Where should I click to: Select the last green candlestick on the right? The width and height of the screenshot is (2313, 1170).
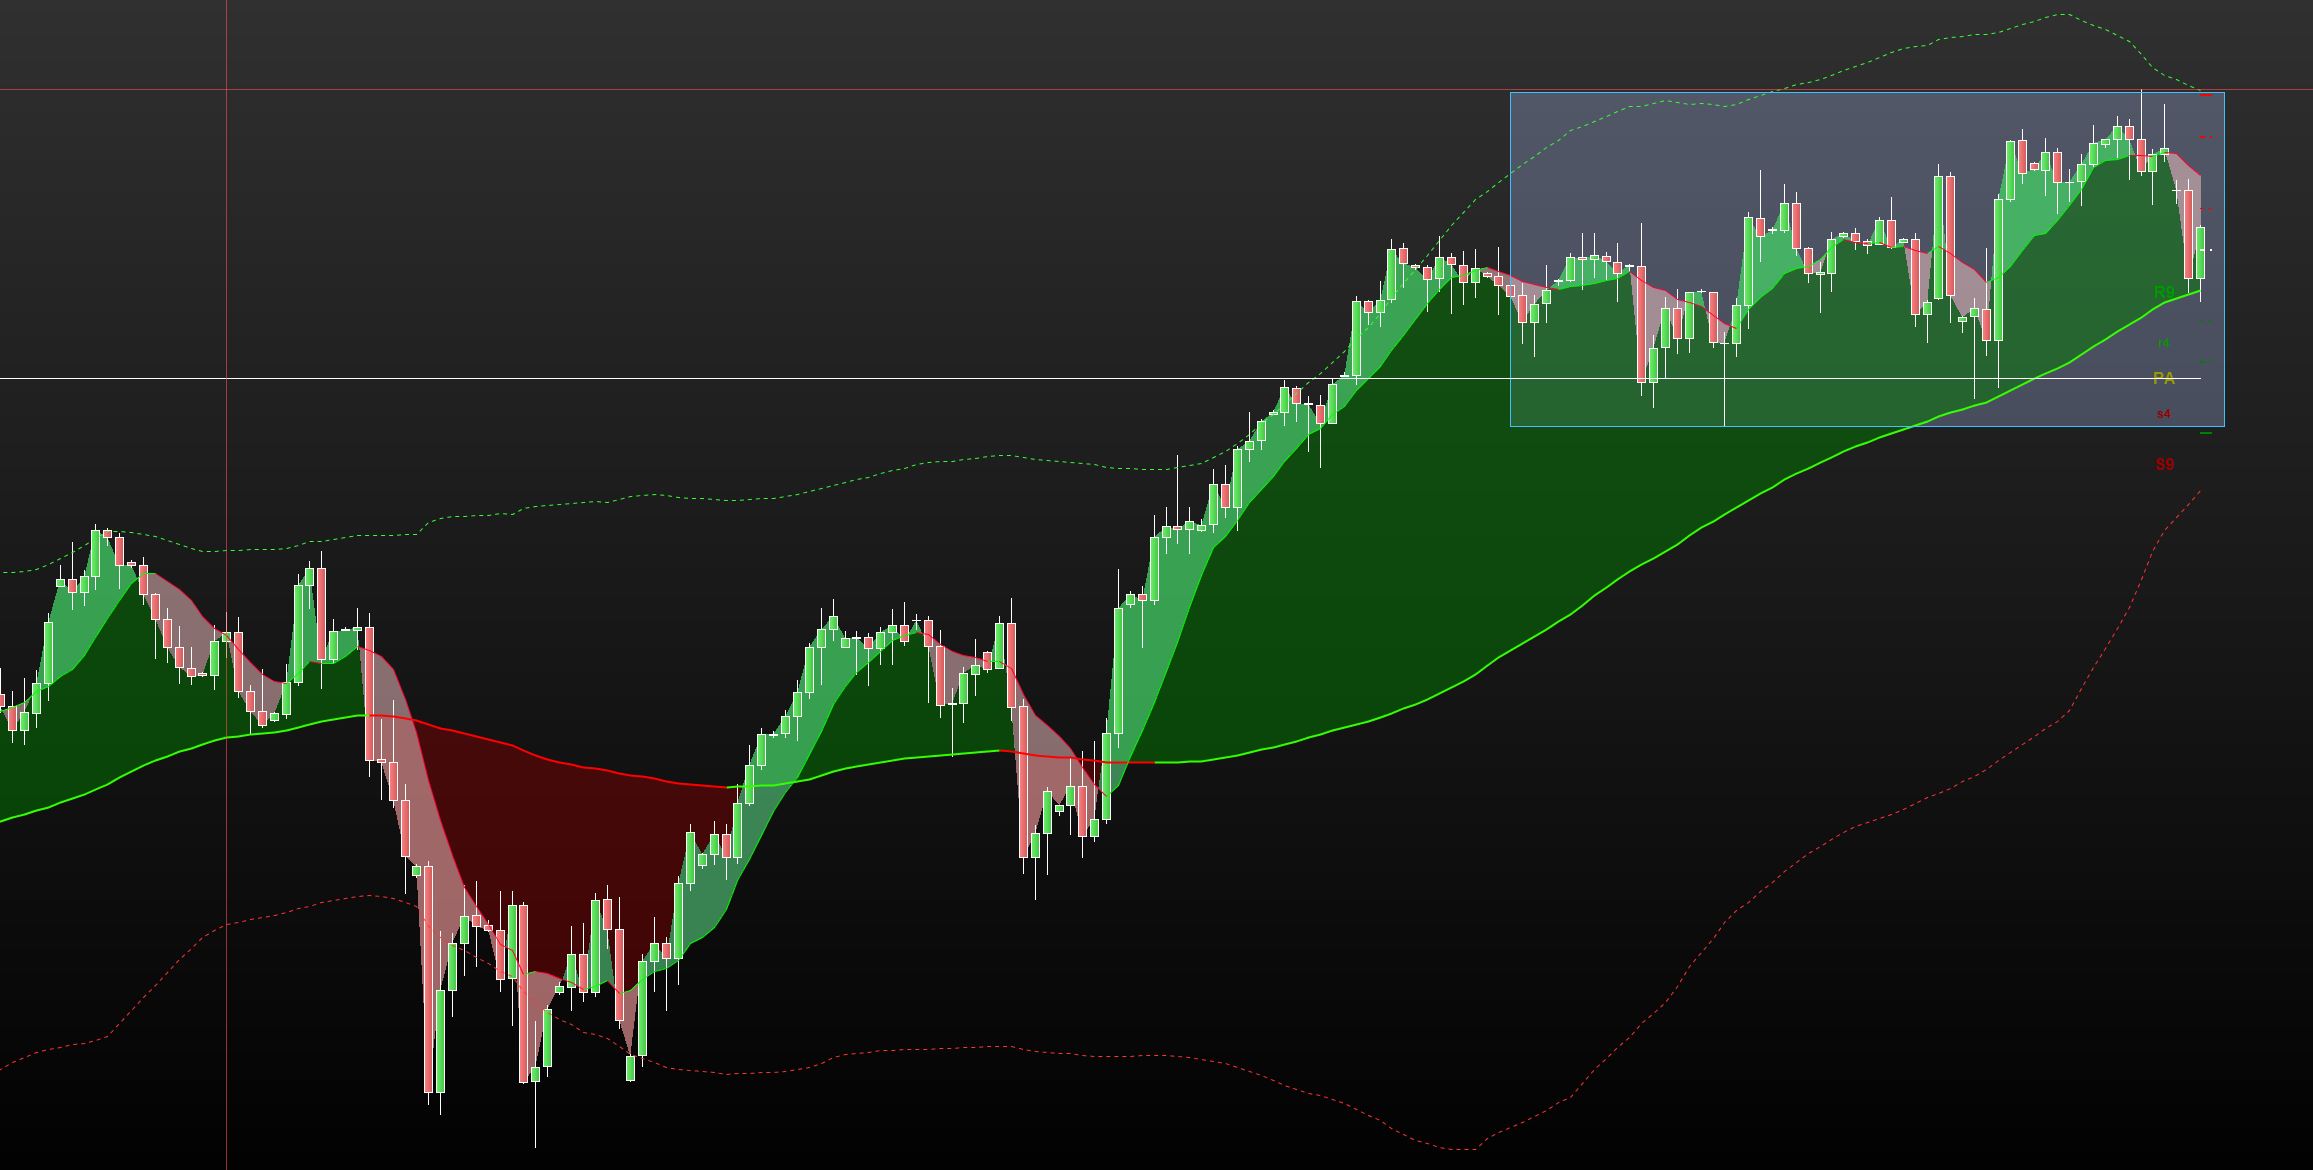2200,252
